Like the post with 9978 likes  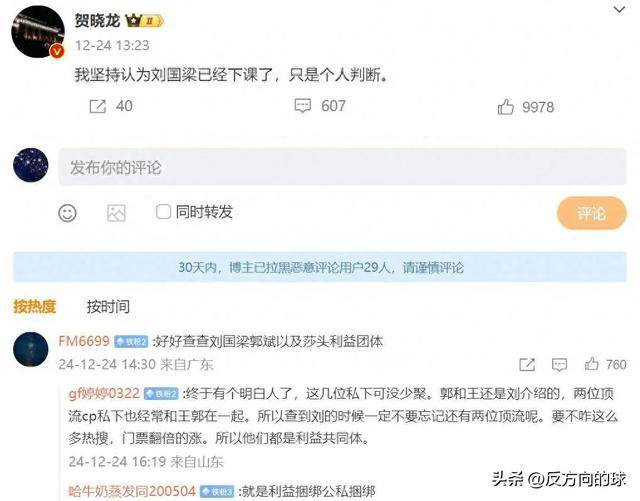[x=505, y=107]
